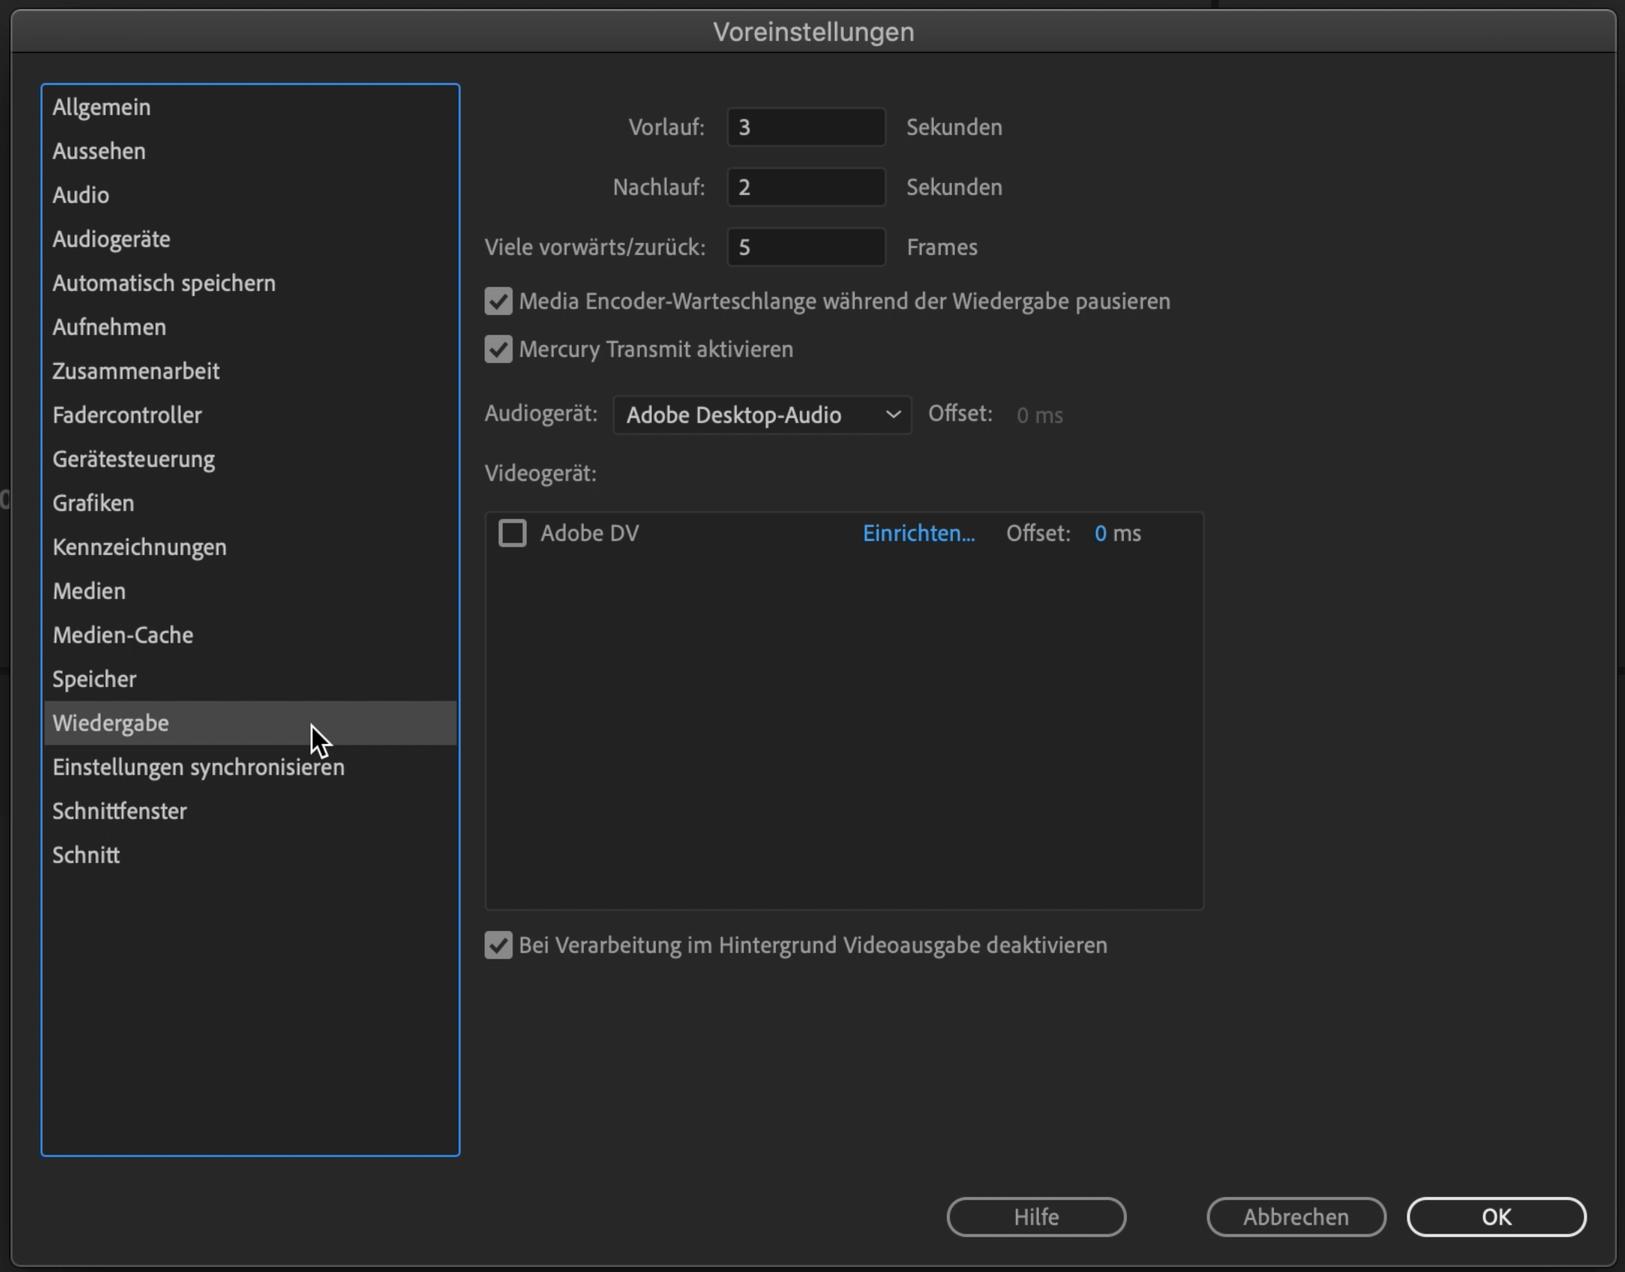
Task: Choose Einstellungen synchronisieren category
Action: click(x=198, y=767)
